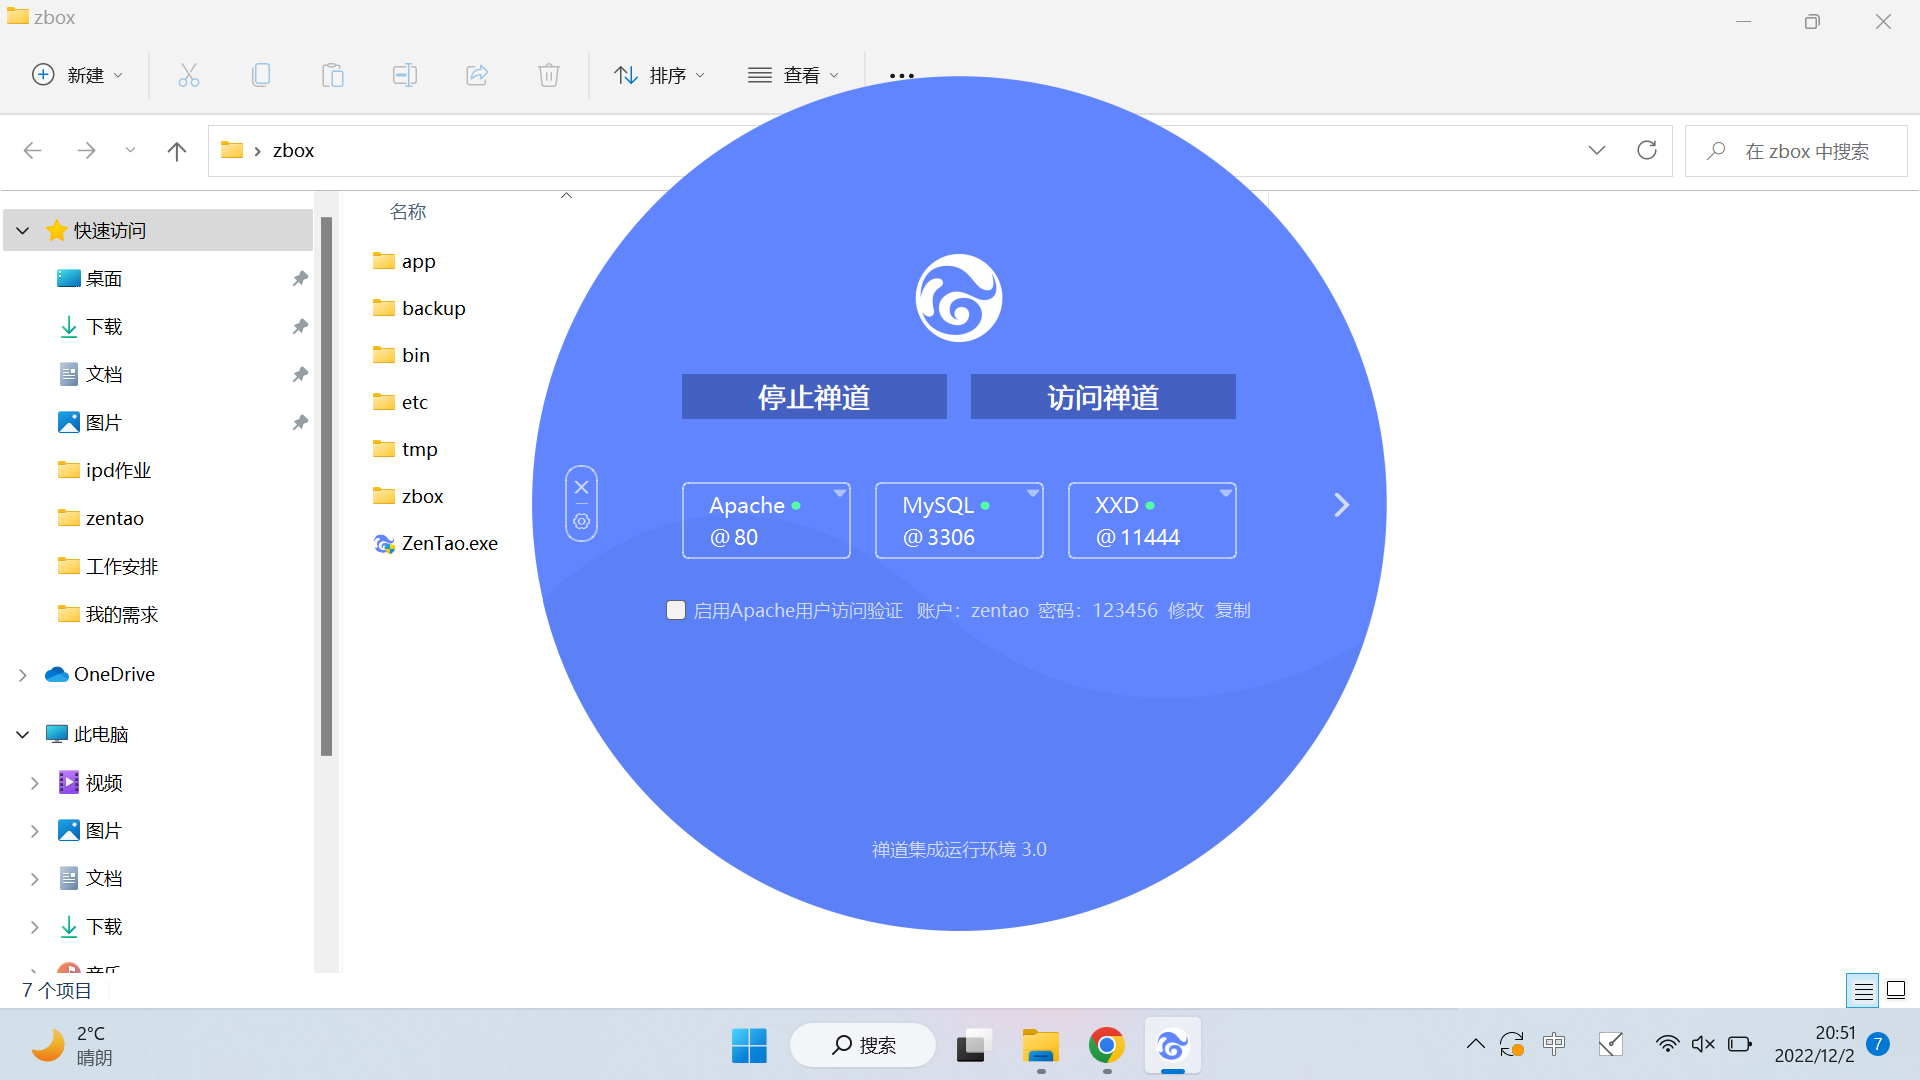Switch to large thumbnails view toggle
The height and width of the screenshot is (1080, 1920).
pyautogui.click(x=1896, y=991)
